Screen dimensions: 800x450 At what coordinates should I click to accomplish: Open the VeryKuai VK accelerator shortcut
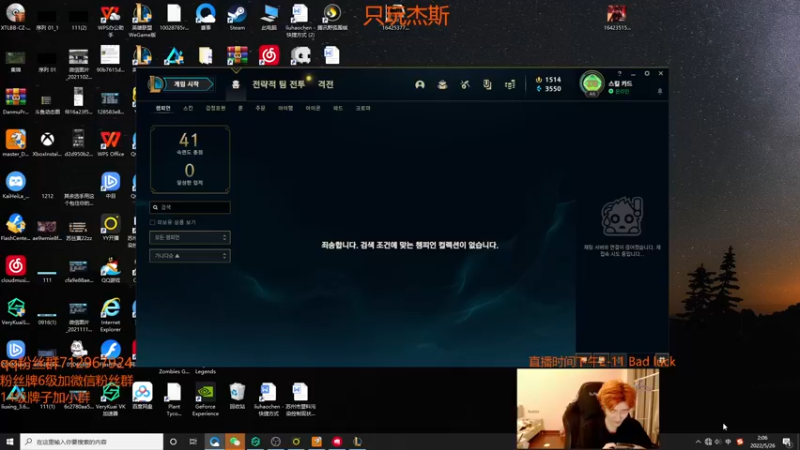pos(110,399)
